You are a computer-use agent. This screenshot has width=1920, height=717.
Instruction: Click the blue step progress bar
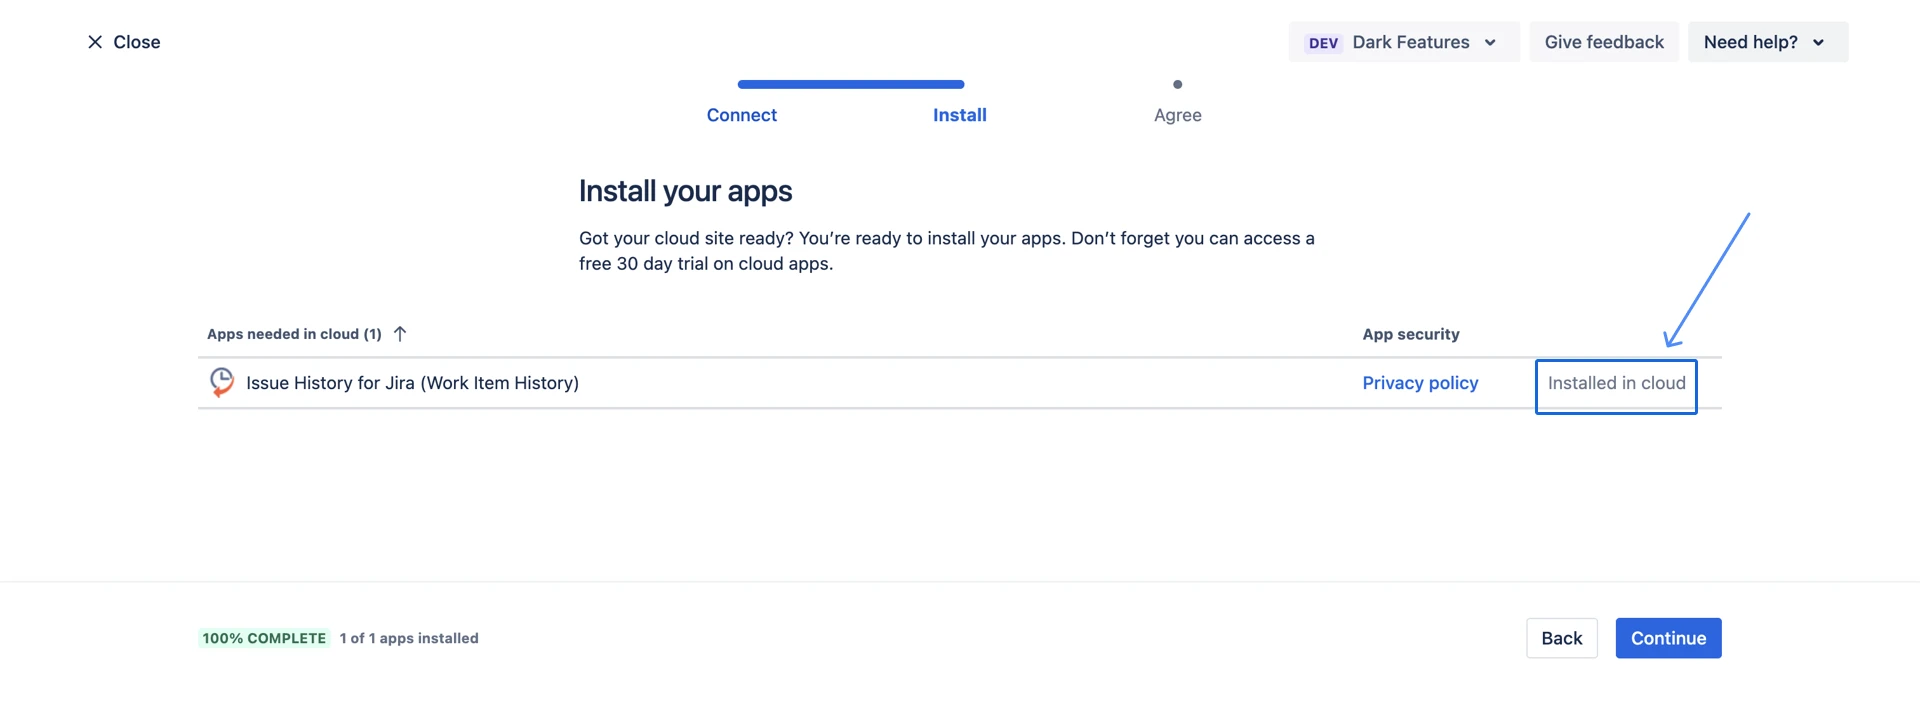point(851,84)
